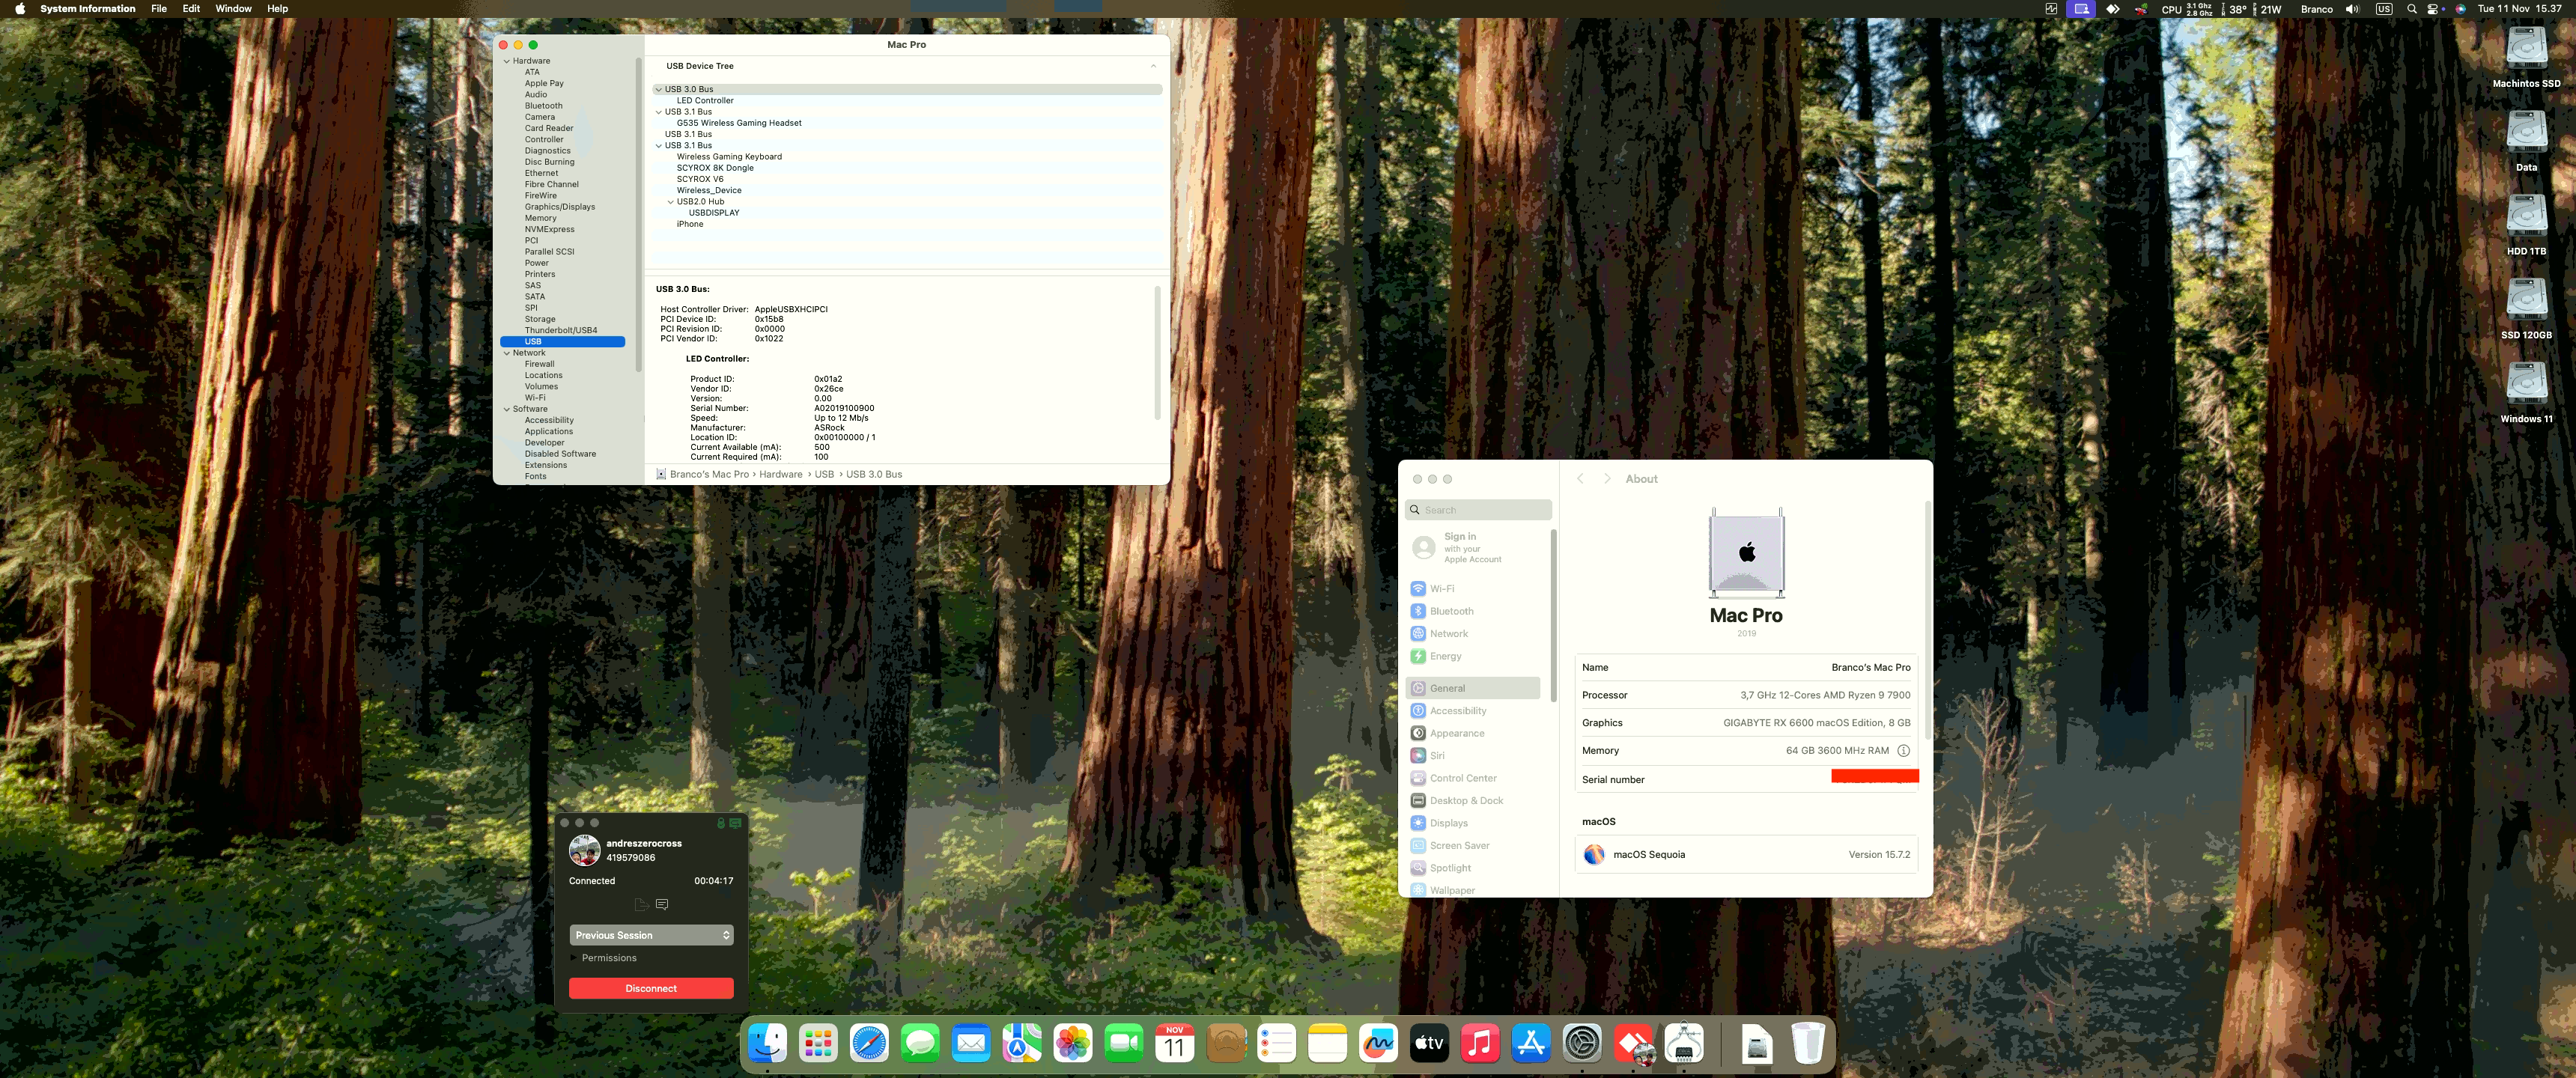
Task: Open AnyDesk icon in the Dock
Action: (1634, 1044)
